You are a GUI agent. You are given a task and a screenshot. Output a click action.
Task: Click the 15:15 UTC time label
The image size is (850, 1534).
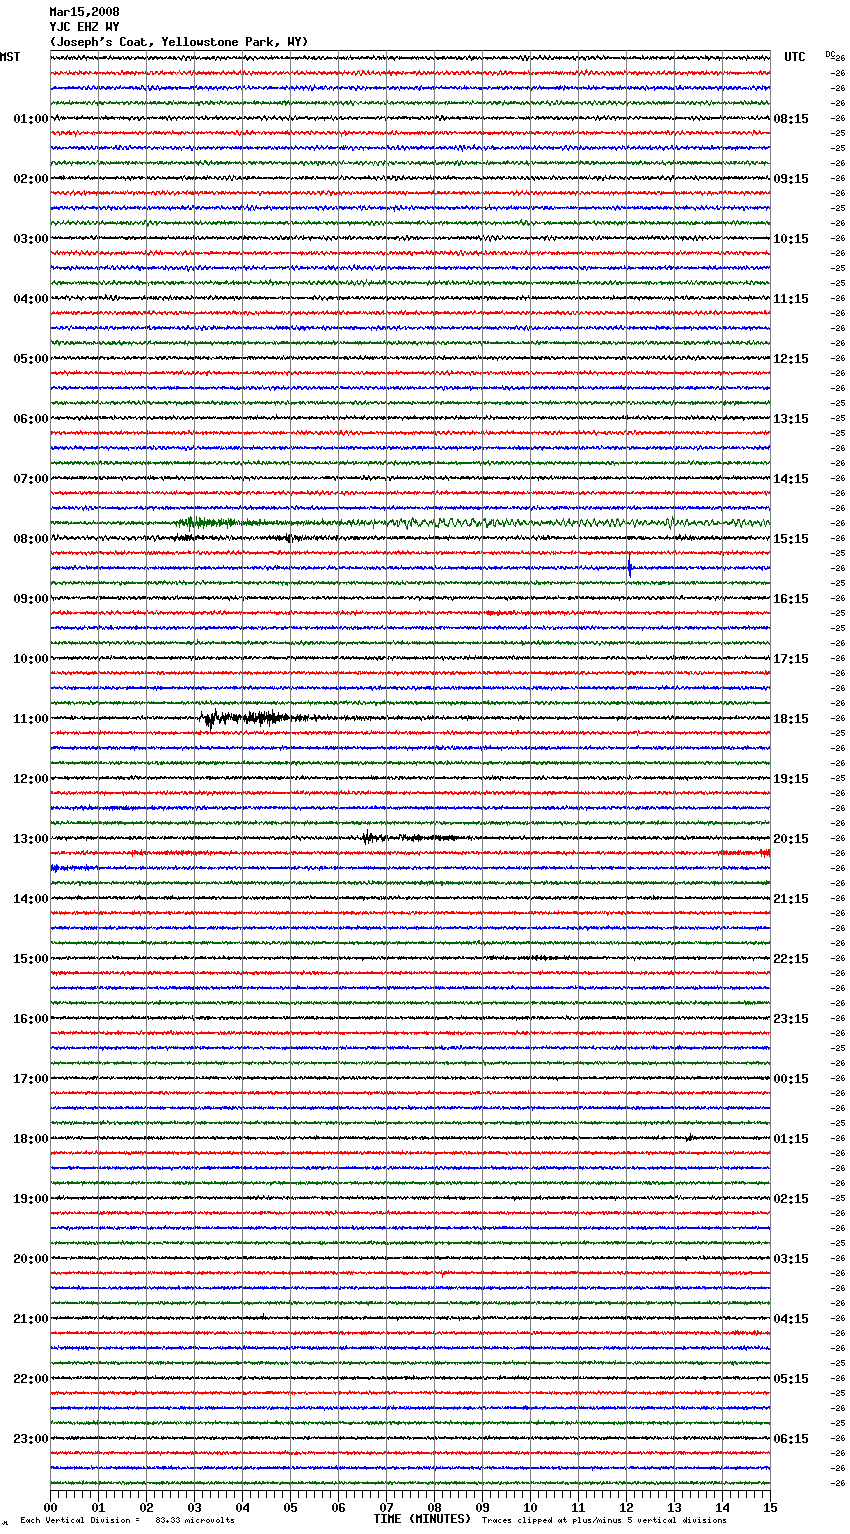coord(791,539)
